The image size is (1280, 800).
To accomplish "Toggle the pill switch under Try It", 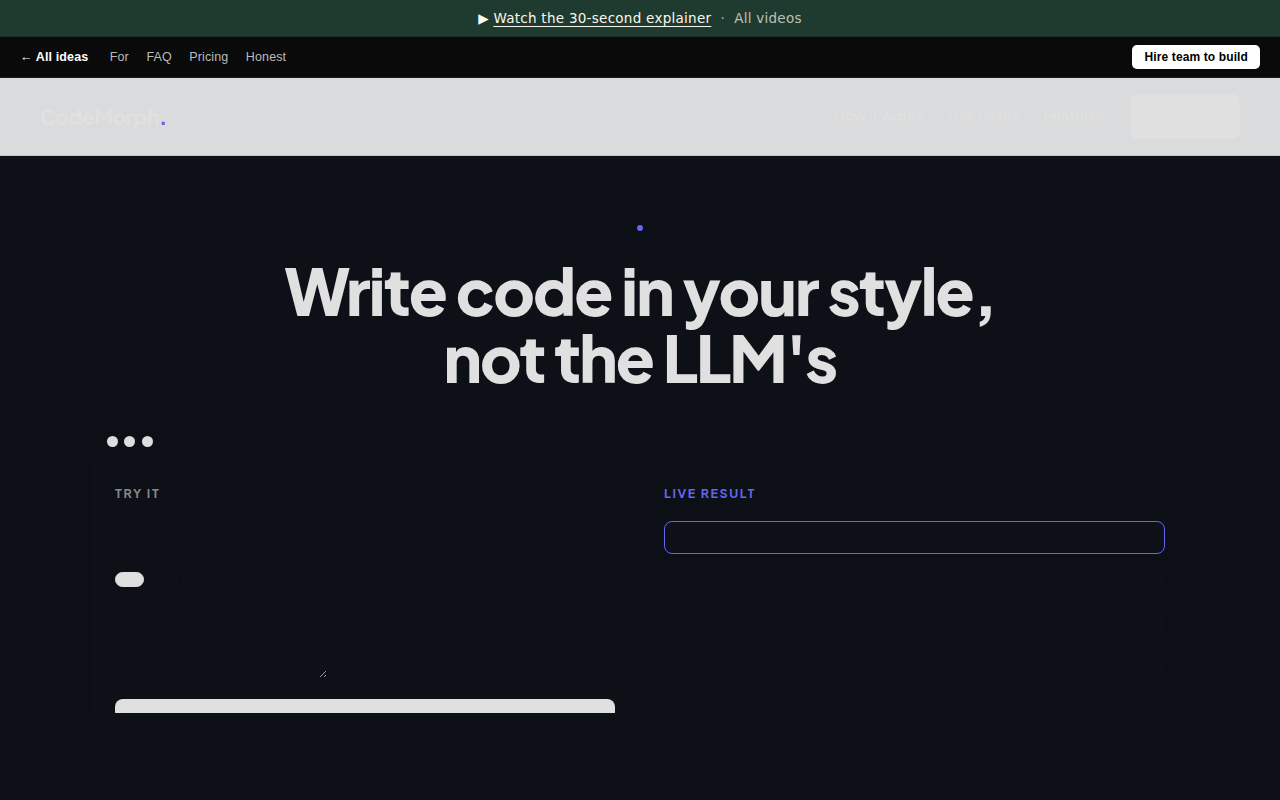I will click(x=129, y=579).
